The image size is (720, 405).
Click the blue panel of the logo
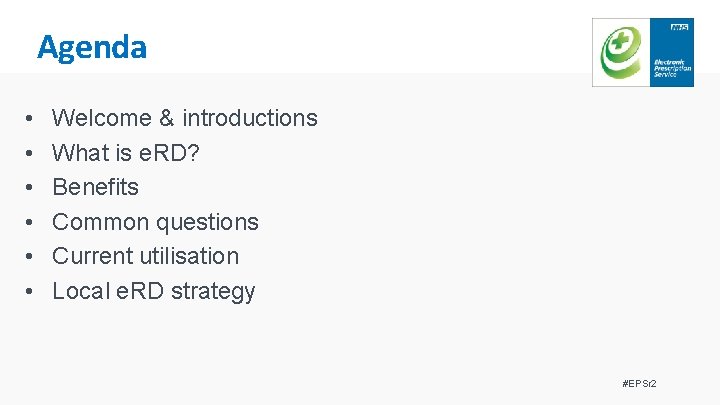coord(672,45)
